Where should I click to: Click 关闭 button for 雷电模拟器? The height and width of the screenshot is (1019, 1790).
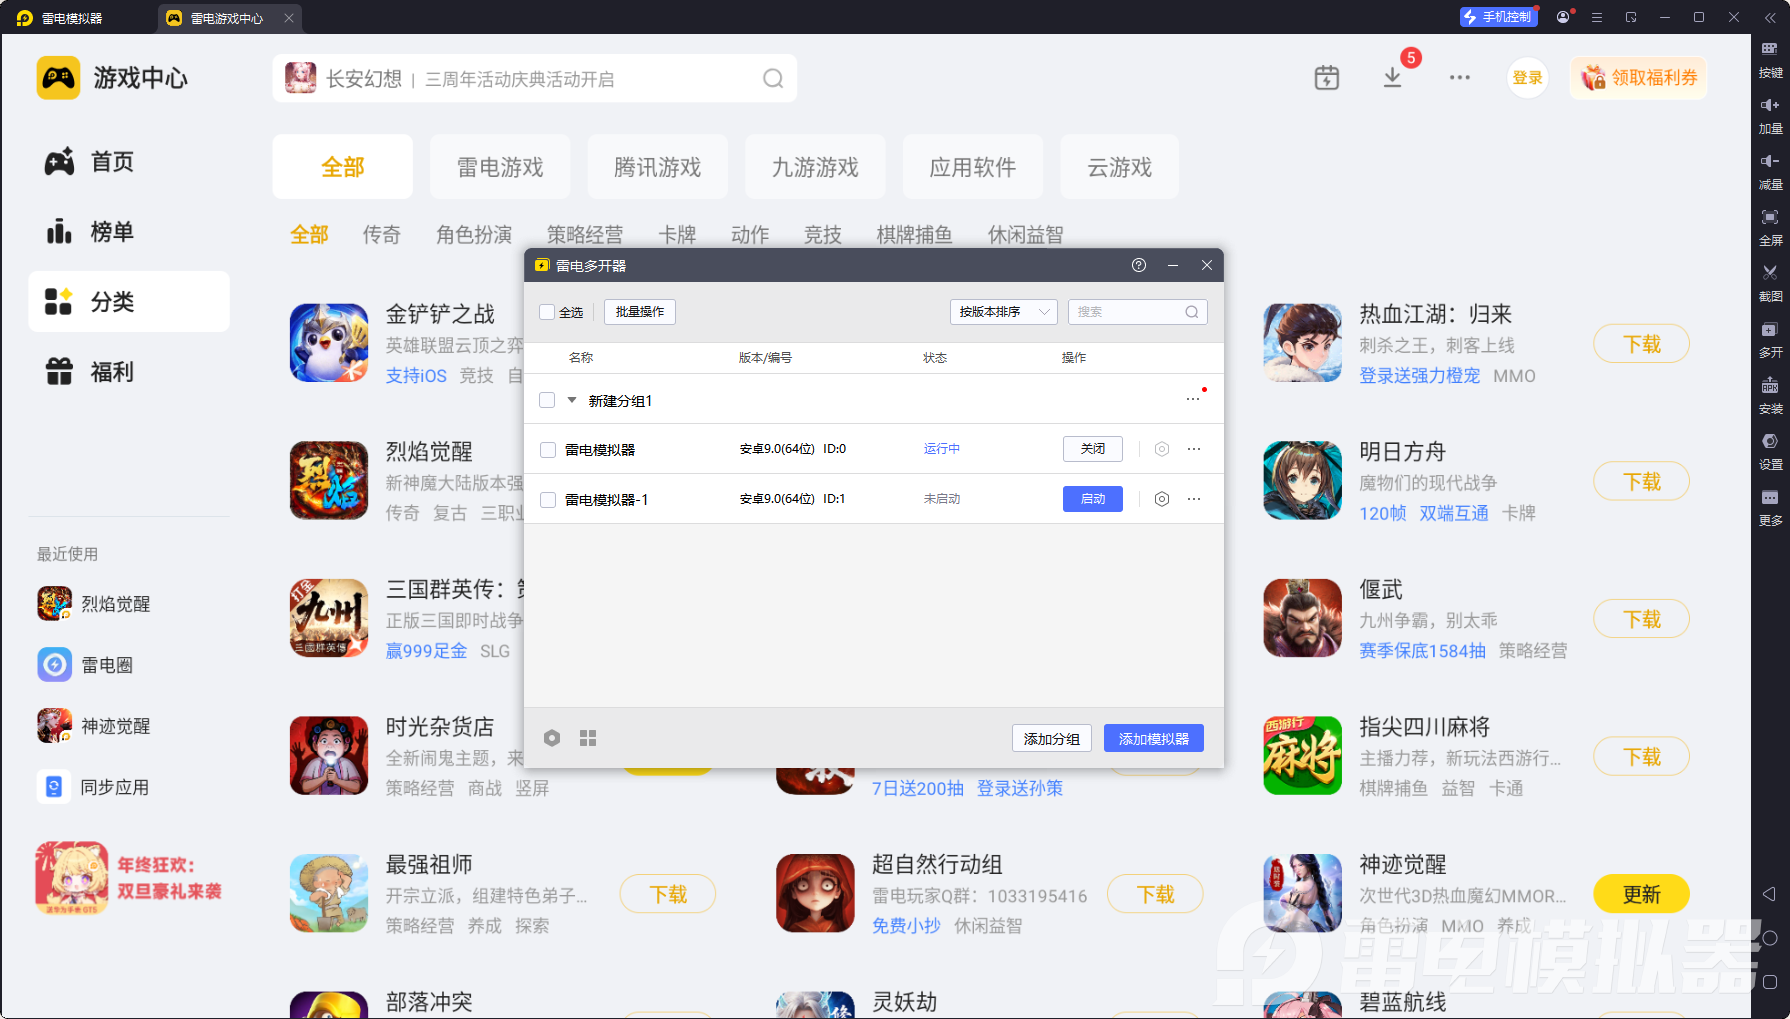pos(1093,449)
